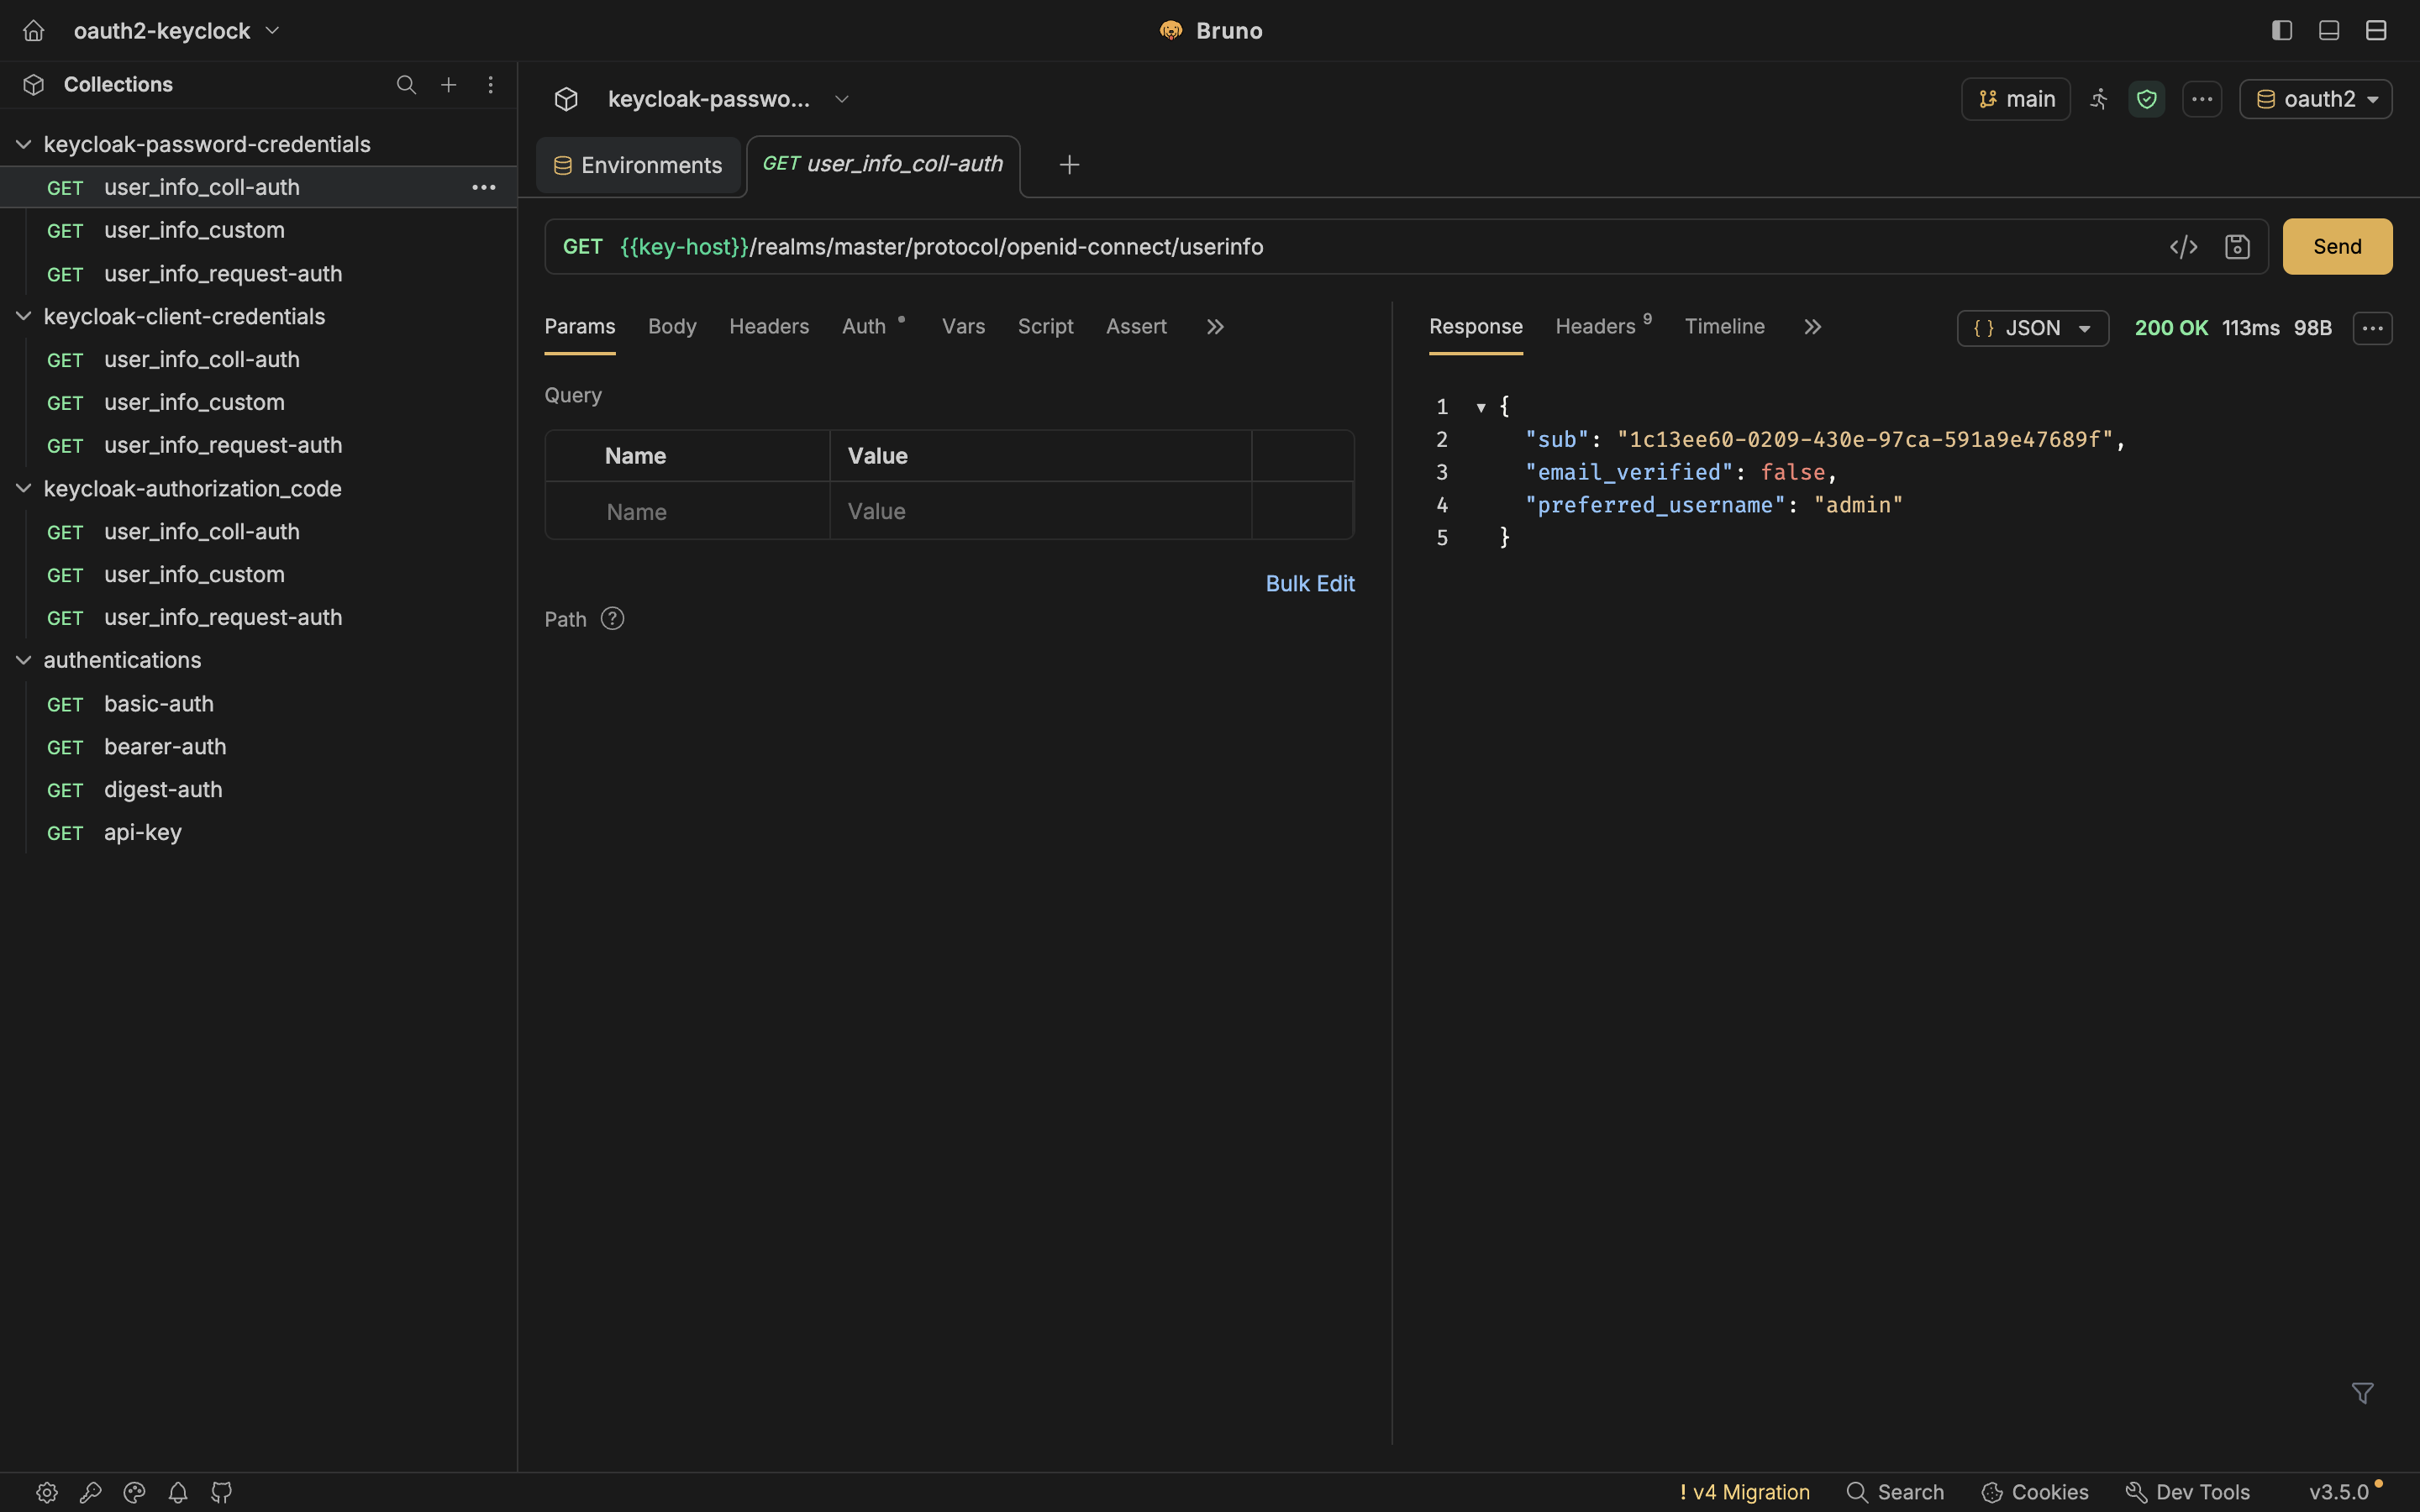Collapse keycloak-client-credentials folder
2420x1512 pixels.
coord(23,316)
